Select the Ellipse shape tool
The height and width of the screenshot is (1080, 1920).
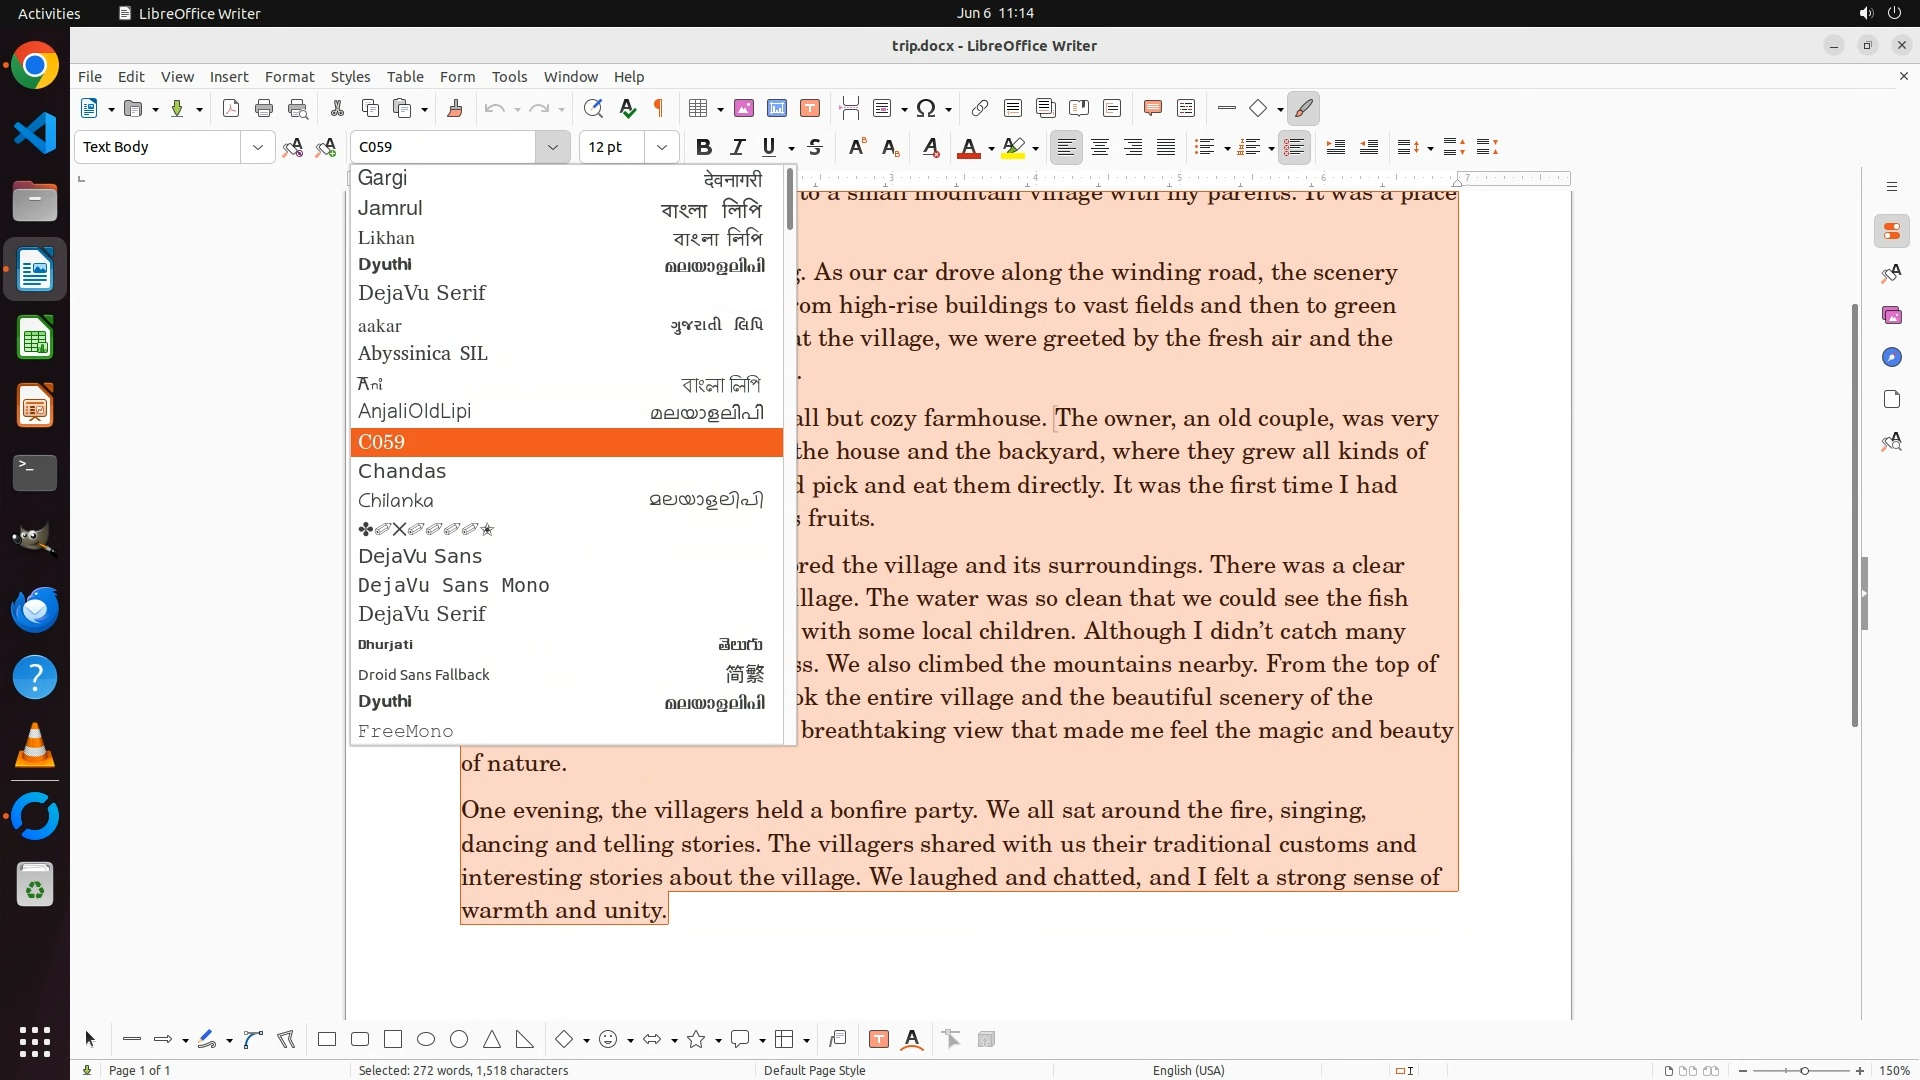[x=426, y=1039]
